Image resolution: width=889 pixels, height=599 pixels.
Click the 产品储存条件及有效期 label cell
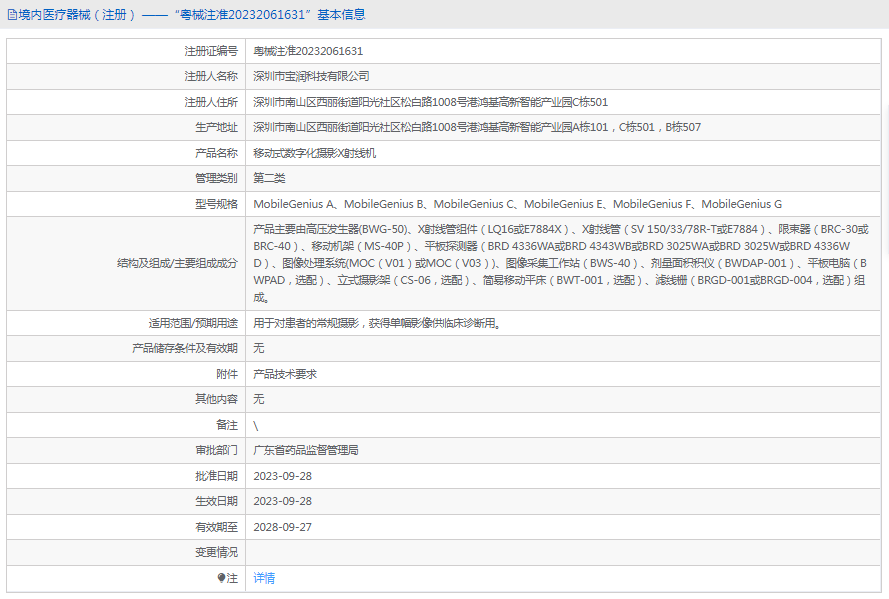coord(126,349)
